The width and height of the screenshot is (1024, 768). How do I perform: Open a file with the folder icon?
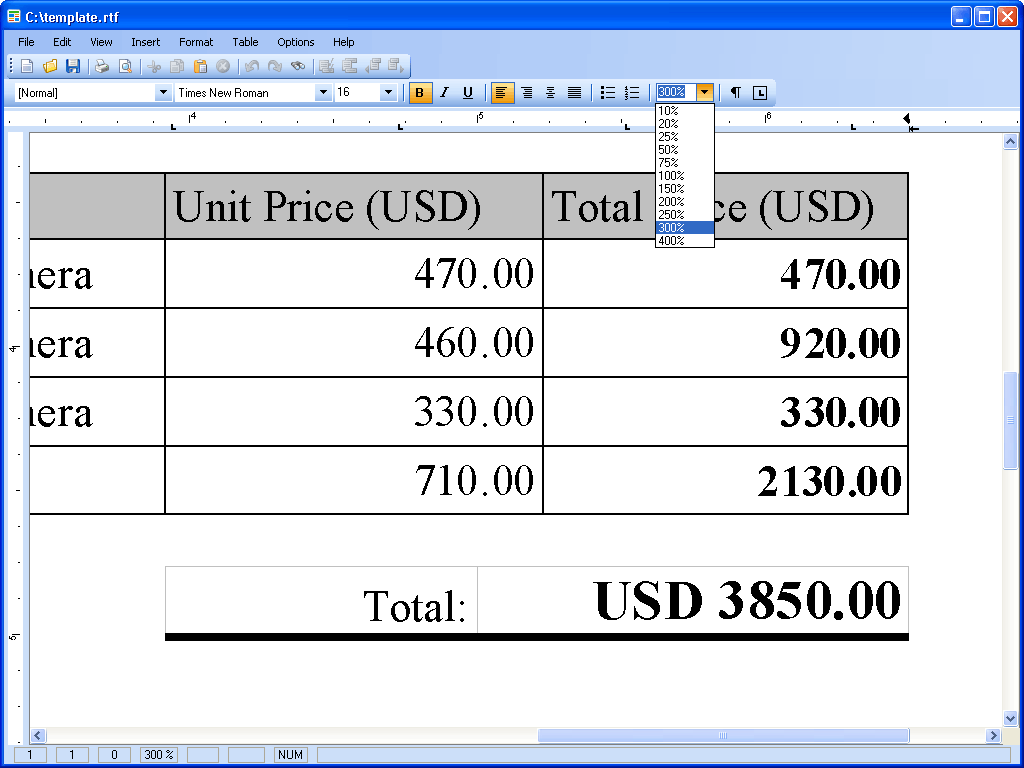pyautogui.click(x=50, y=67)
